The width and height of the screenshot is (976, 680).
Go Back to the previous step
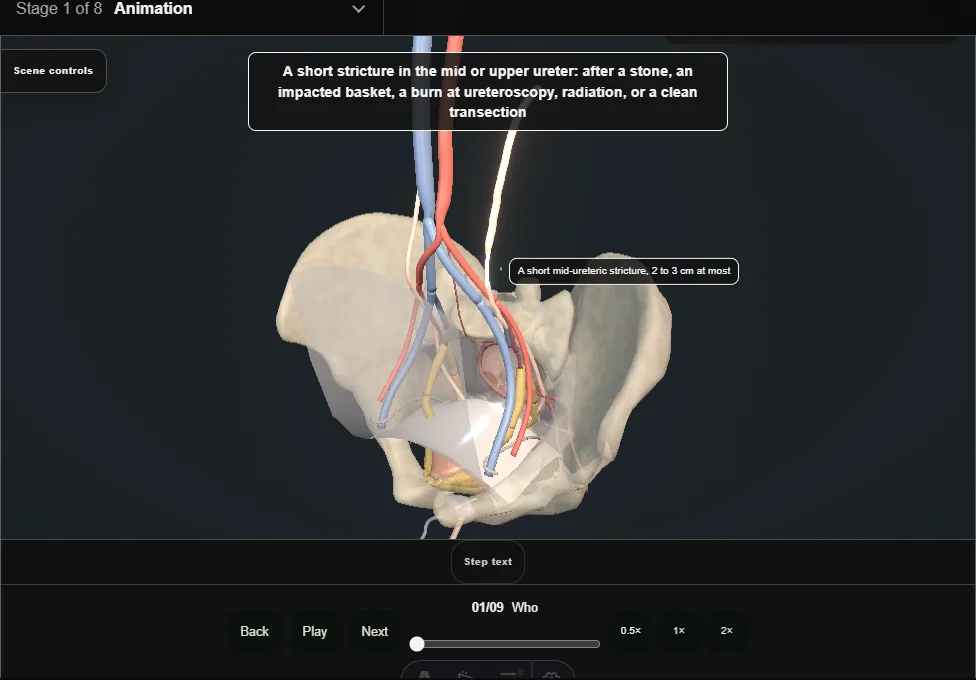[255, 631]
